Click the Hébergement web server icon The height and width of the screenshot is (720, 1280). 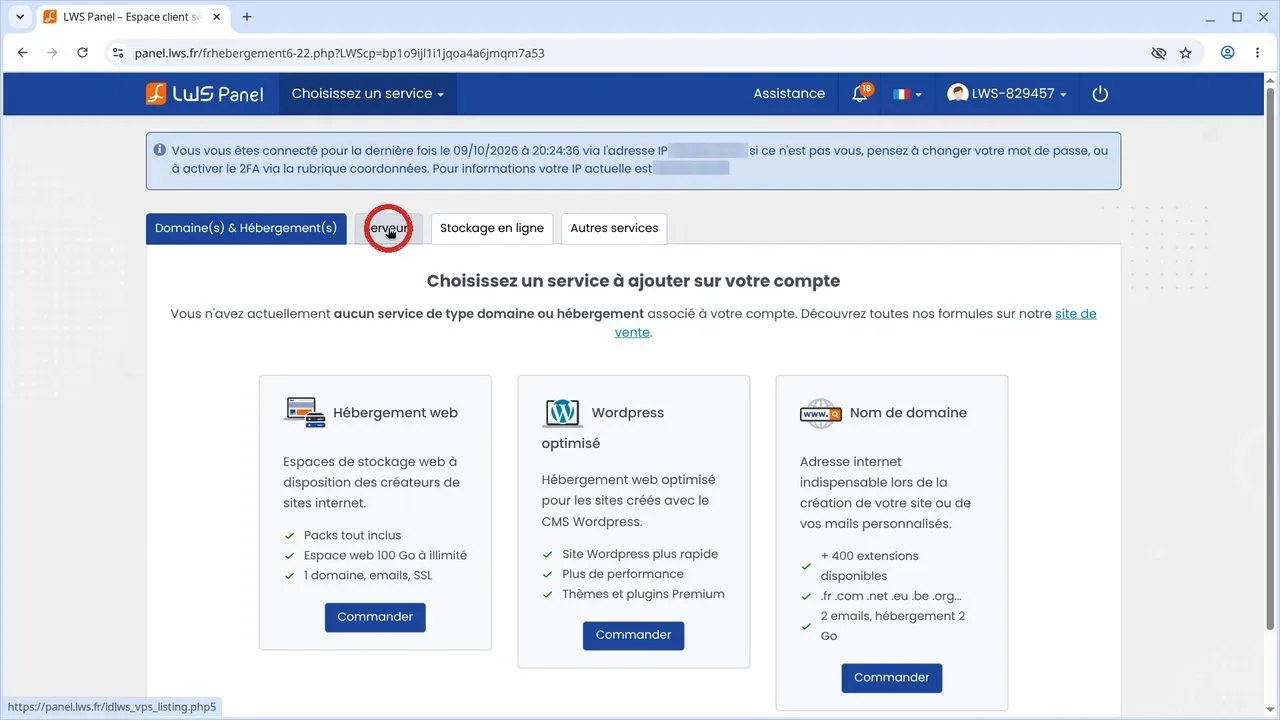click(x=304, y=412)
